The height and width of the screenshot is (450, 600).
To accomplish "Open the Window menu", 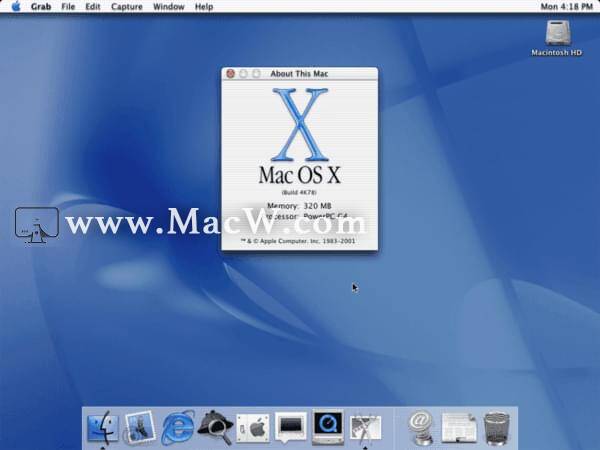I will coord(168,7).
